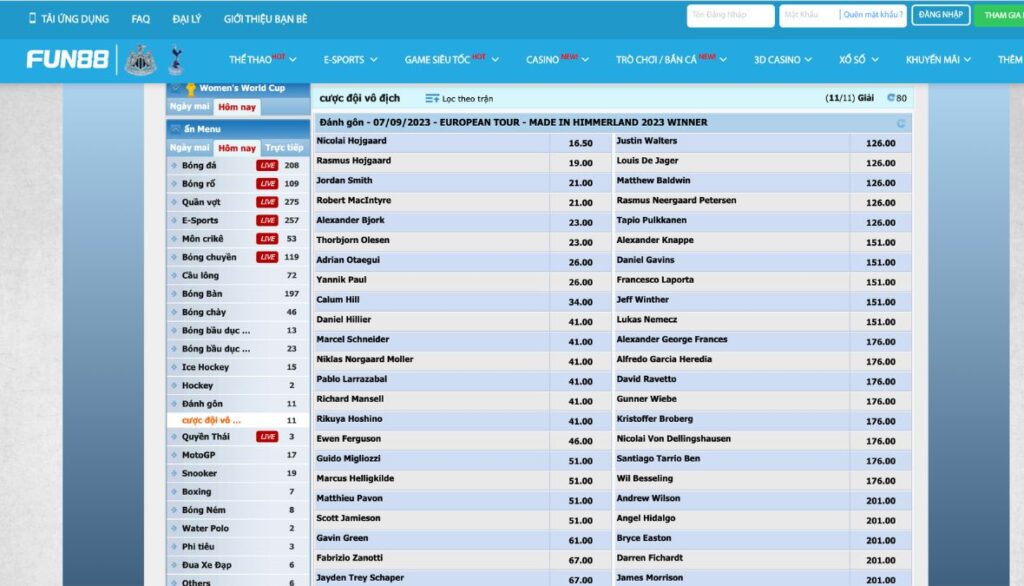
Task: Open Giới Thiệu Bạn Bè link
Action: pos(265,19)
